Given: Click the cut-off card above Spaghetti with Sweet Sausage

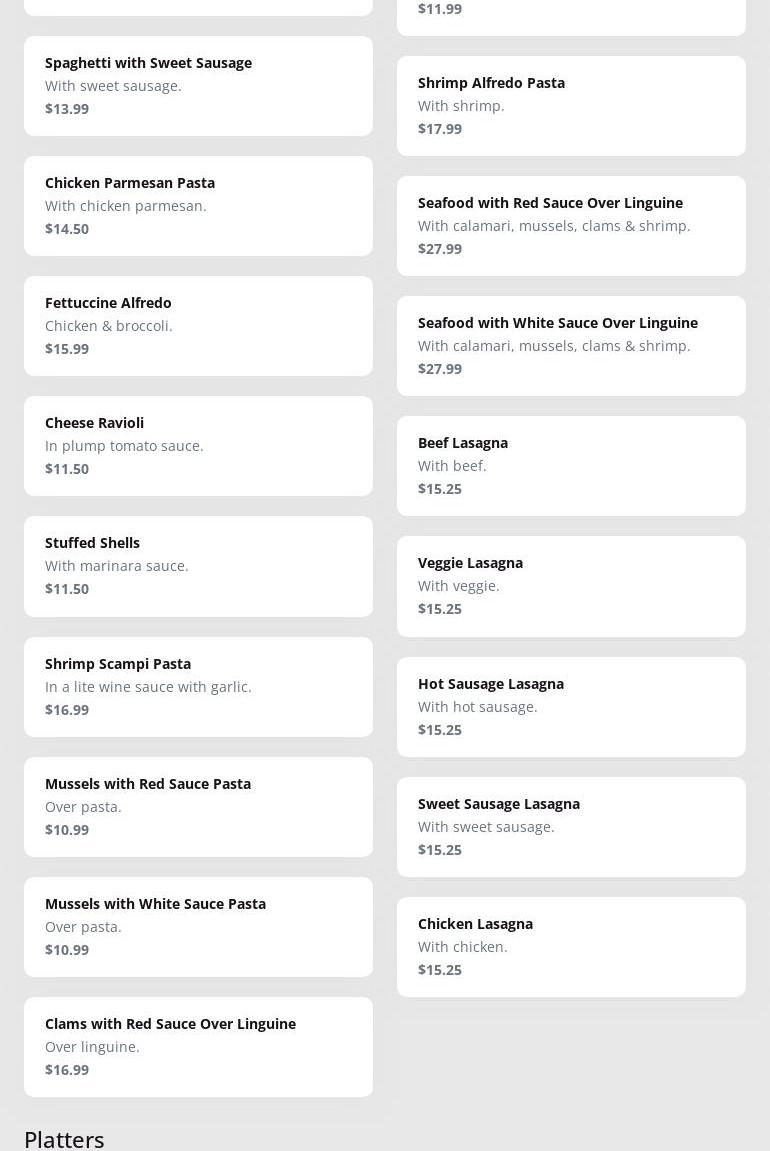Looking at the screenshot, I should coord(198,6).
